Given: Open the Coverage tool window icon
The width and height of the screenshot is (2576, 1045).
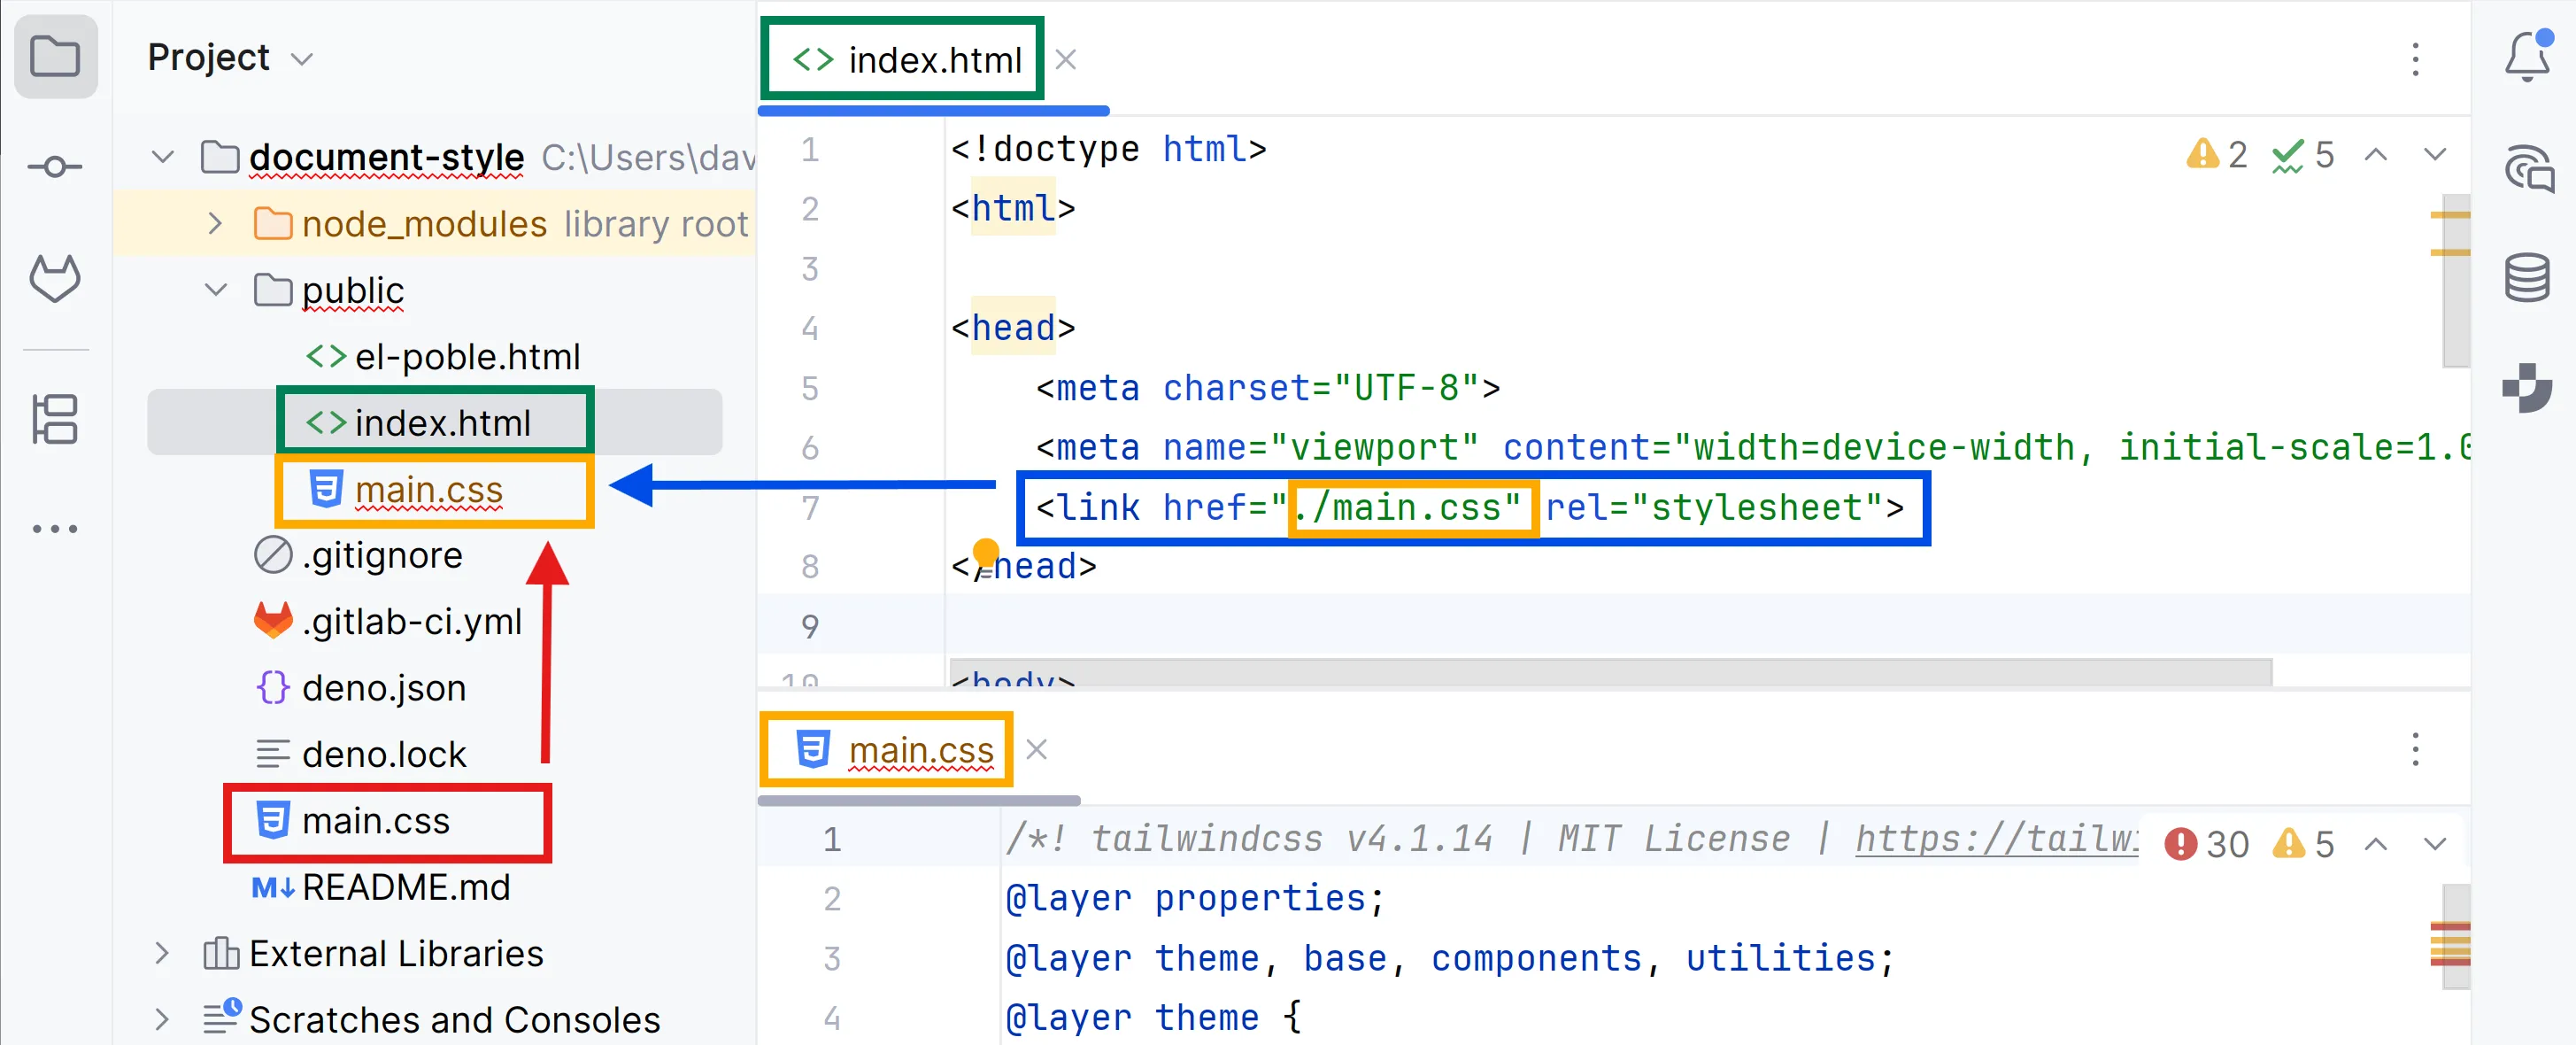Looking at the screenshot, I should (x=2526, y=388).
